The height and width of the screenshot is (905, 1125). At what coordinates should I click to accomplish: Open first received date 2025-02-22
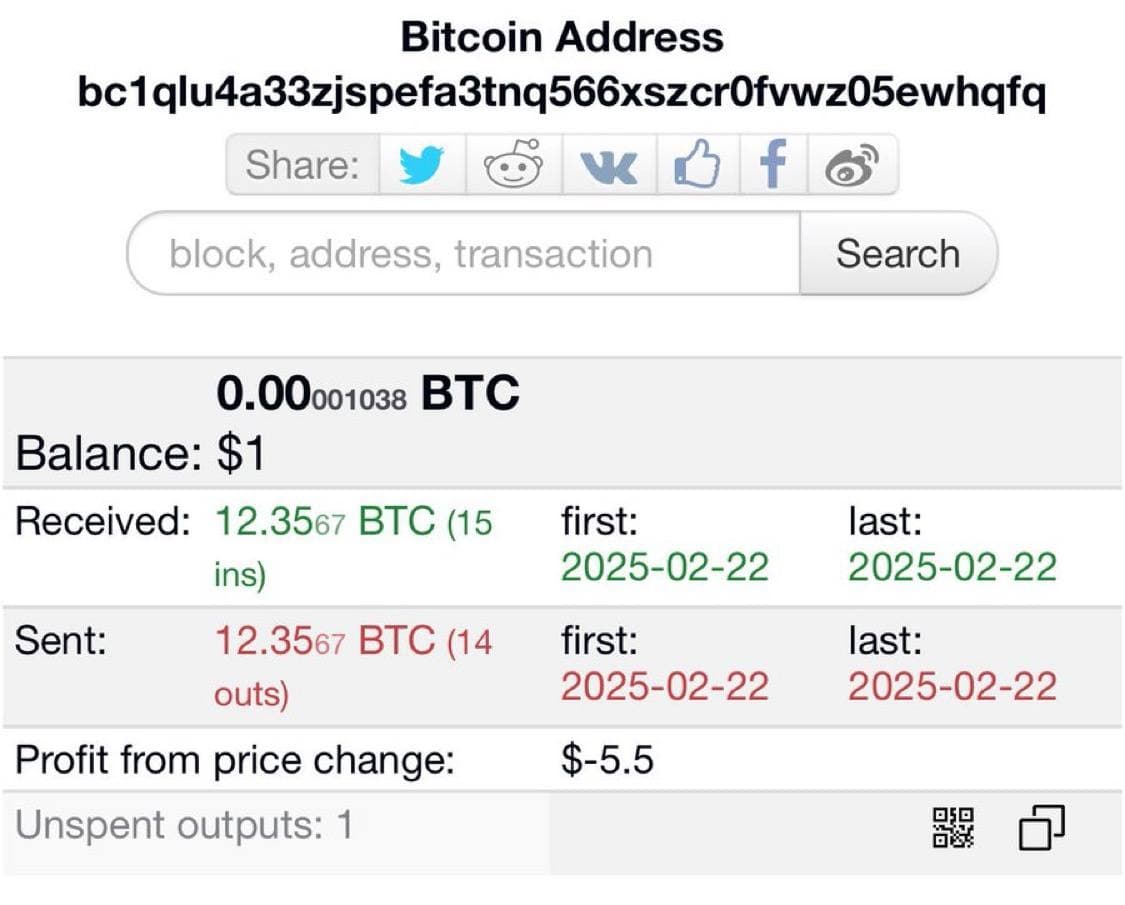(x=664, y=567)
